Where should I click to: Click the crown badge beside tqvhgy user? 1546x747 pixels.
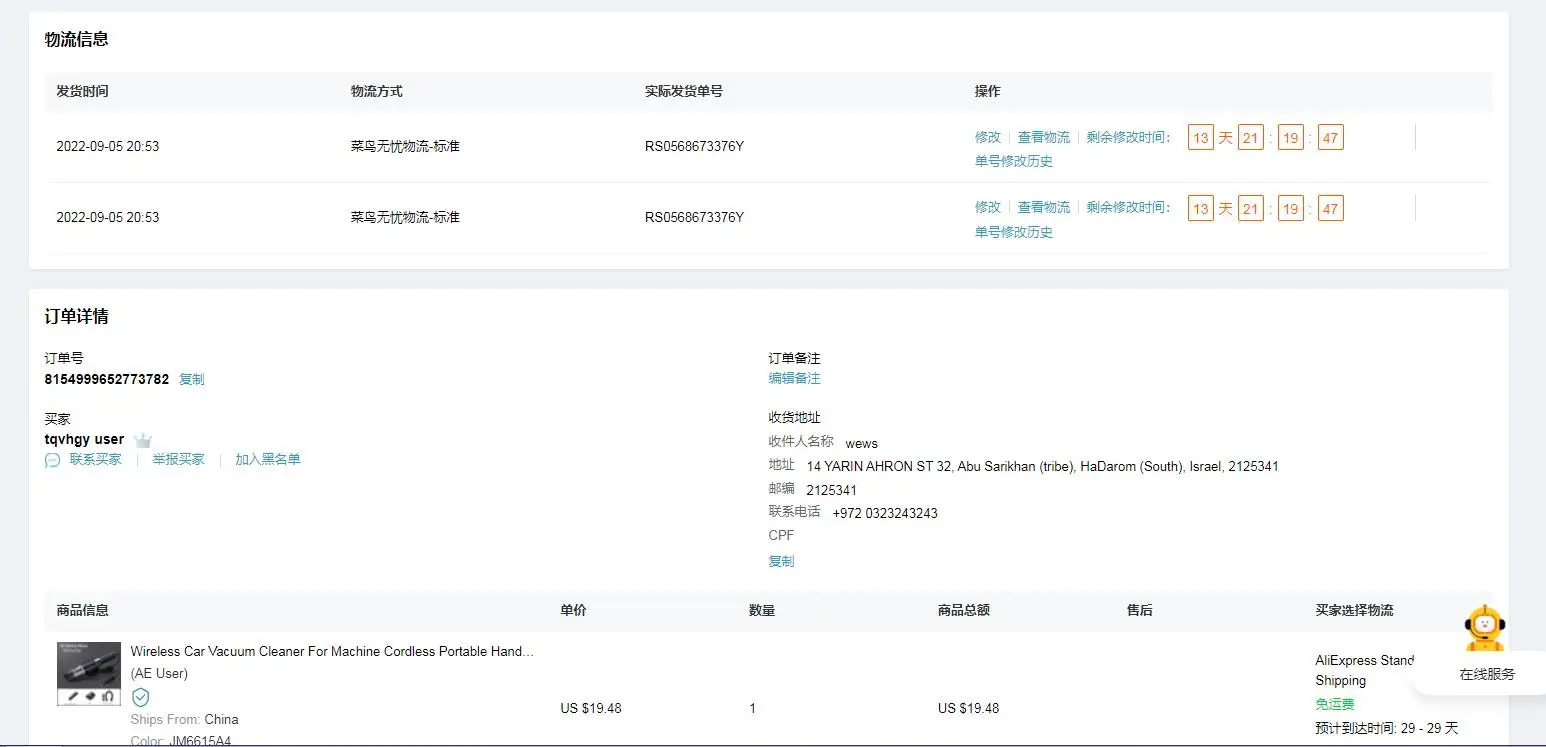(143, 440)
